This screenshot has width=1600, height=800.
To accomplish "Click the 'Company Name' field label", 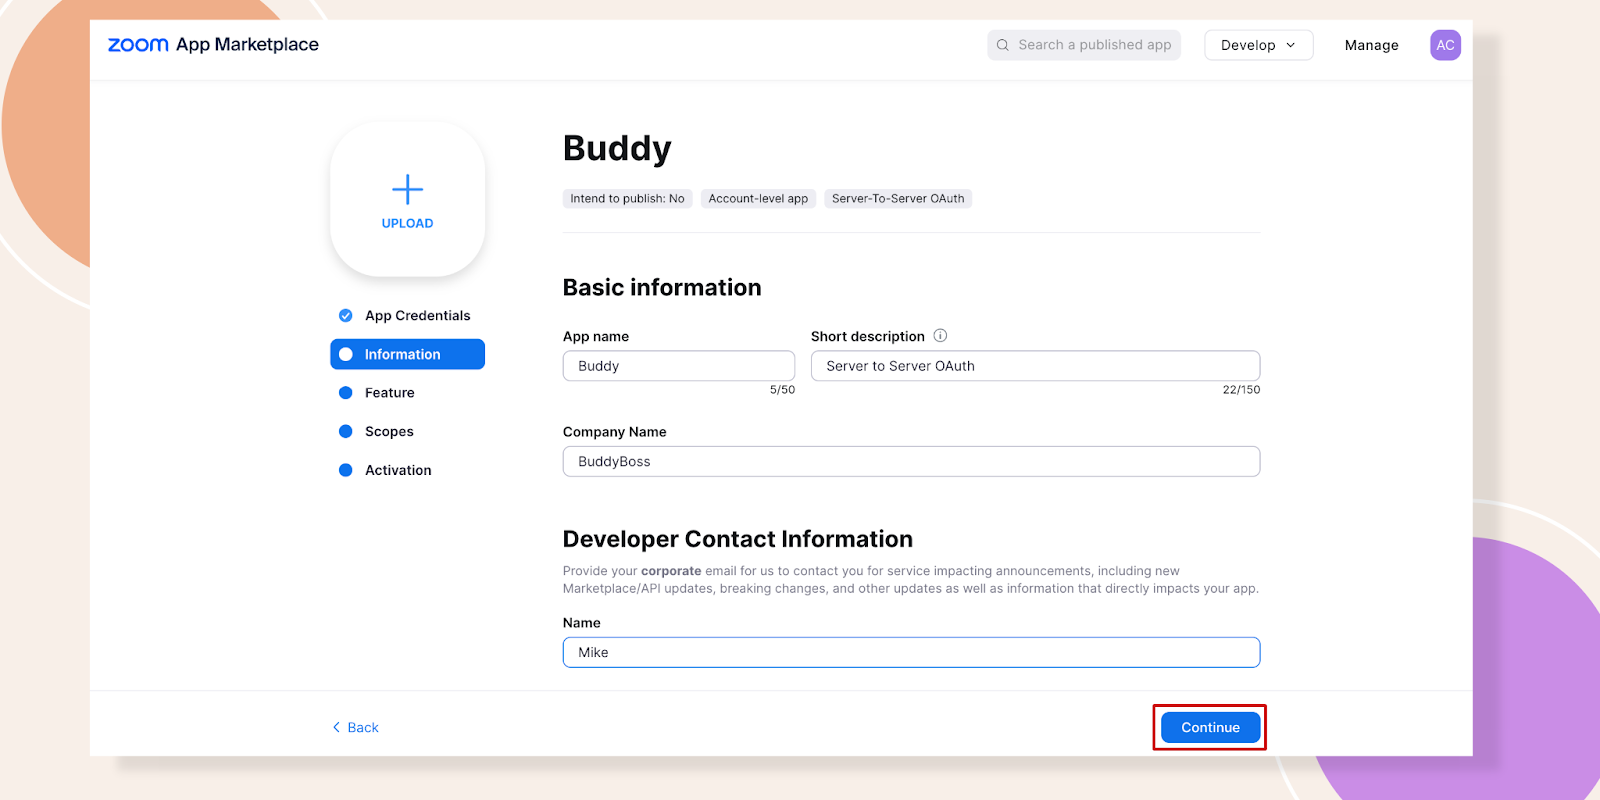I will point(614,432).
